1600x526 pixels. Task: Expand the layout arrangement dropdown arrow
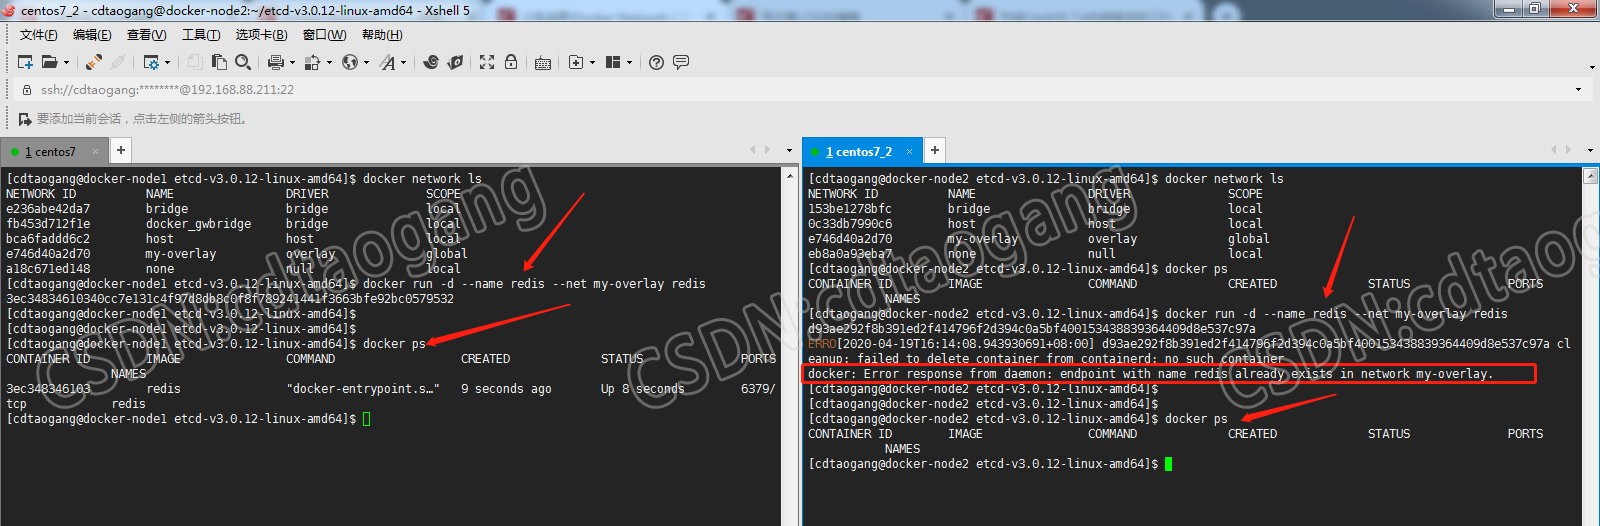pyautogui.click(x=629, y=62)
